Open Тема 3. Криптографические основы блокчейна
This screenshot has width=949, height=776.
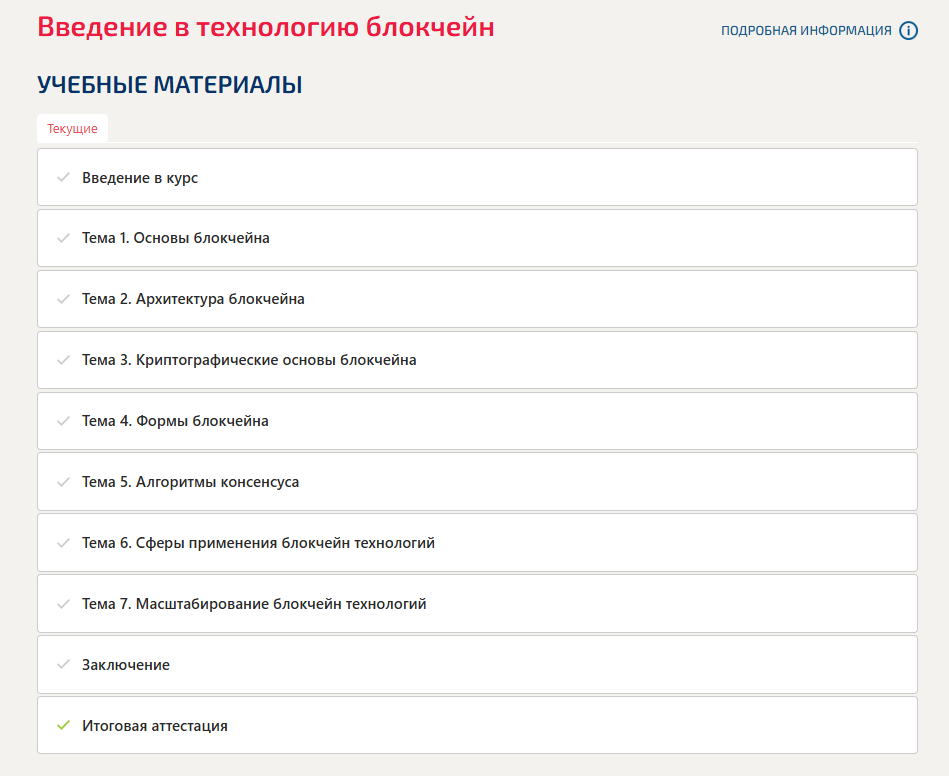pyautogui.click(x=249, y=360)
